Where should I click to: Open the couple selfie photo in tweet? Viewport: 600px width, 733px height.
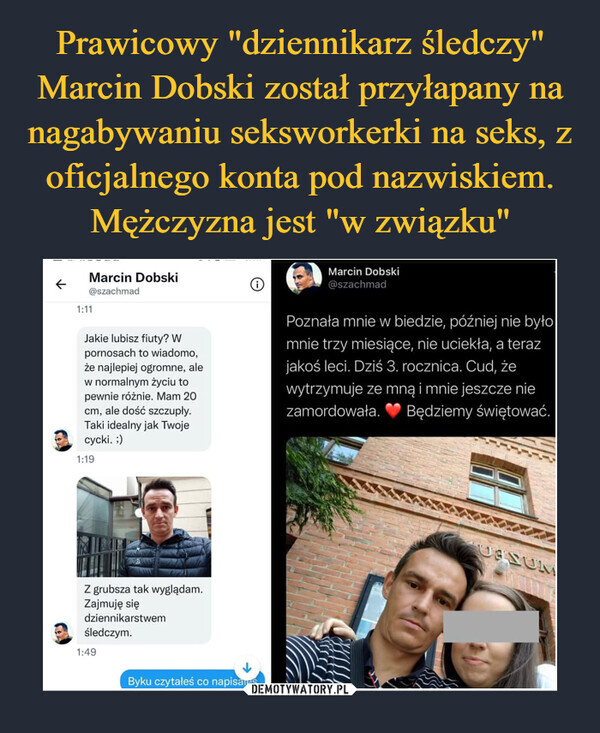pos(420,563)
